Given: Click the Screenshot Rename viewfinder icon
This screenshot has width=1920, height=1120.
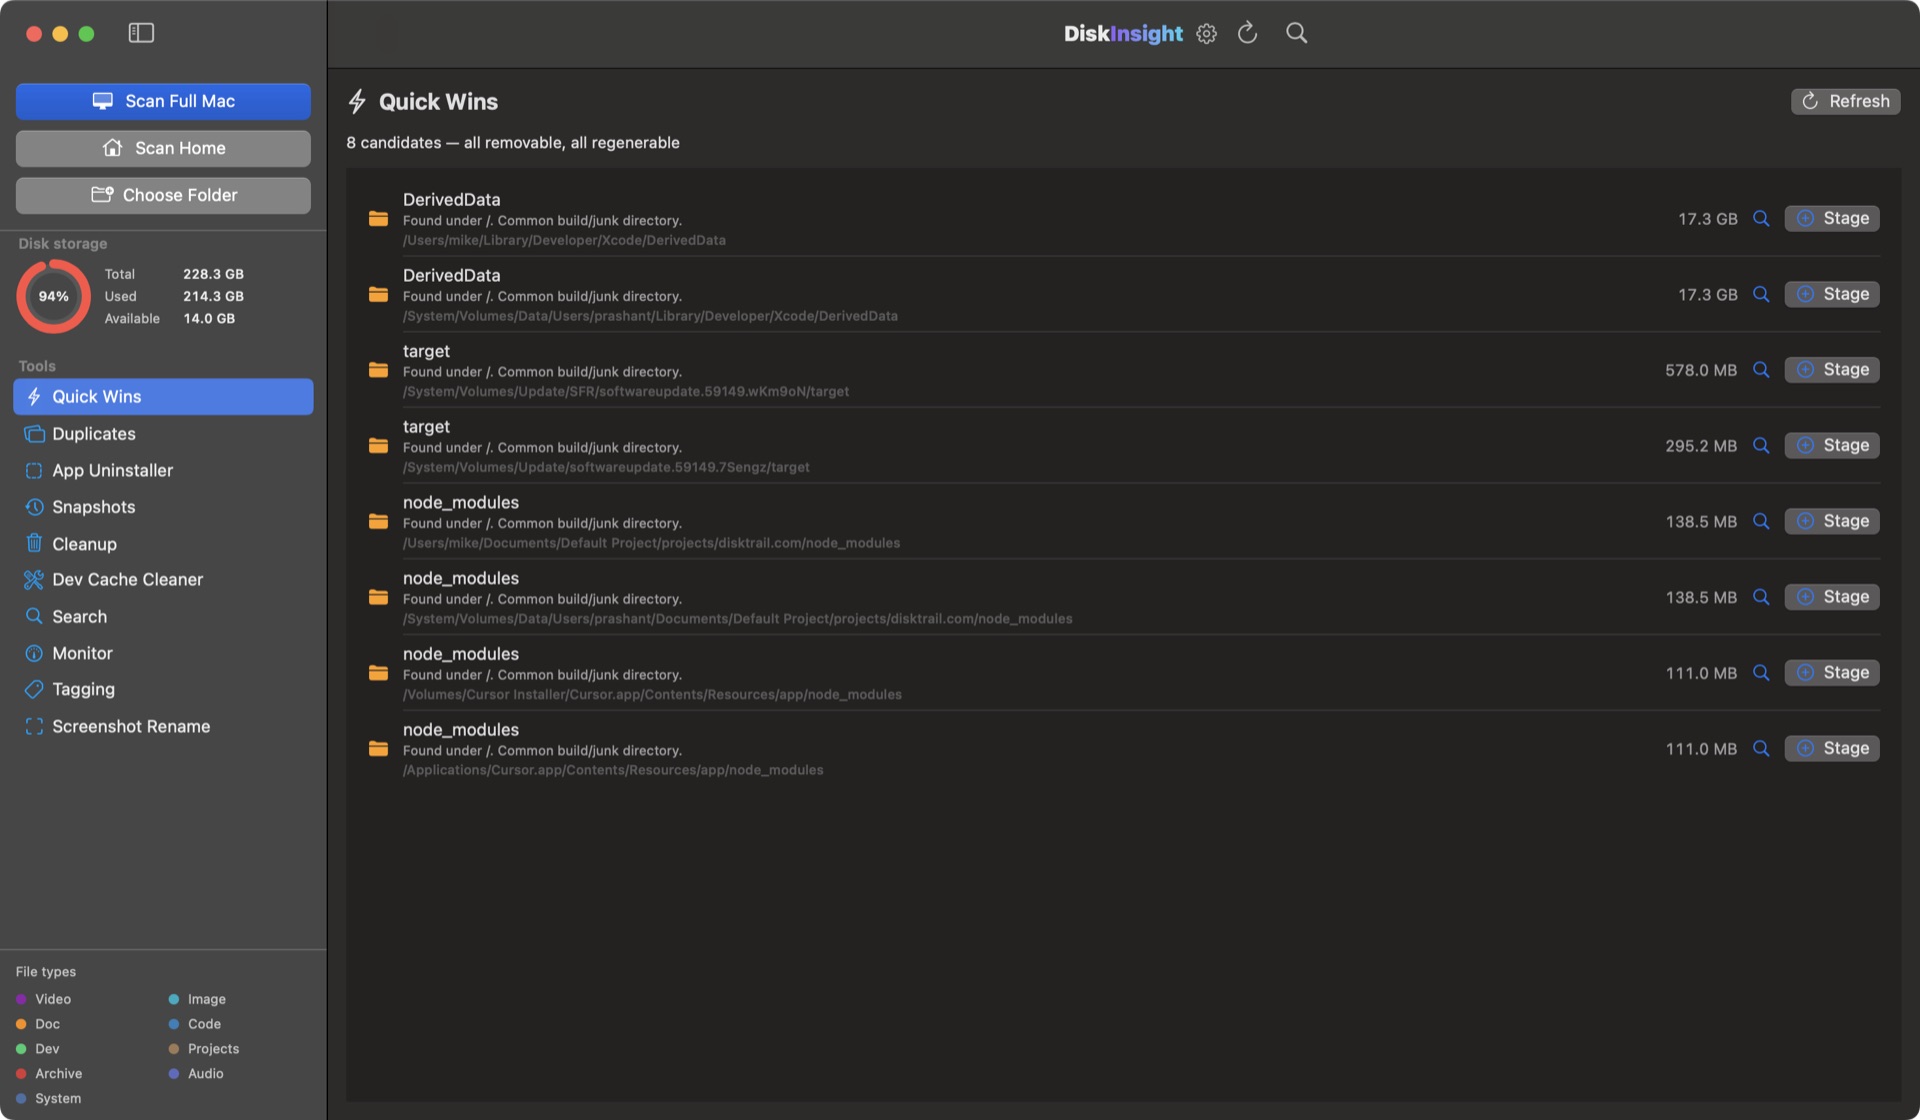Looking at the screenshot, I should pyautogui.click(x=34, y=727).
